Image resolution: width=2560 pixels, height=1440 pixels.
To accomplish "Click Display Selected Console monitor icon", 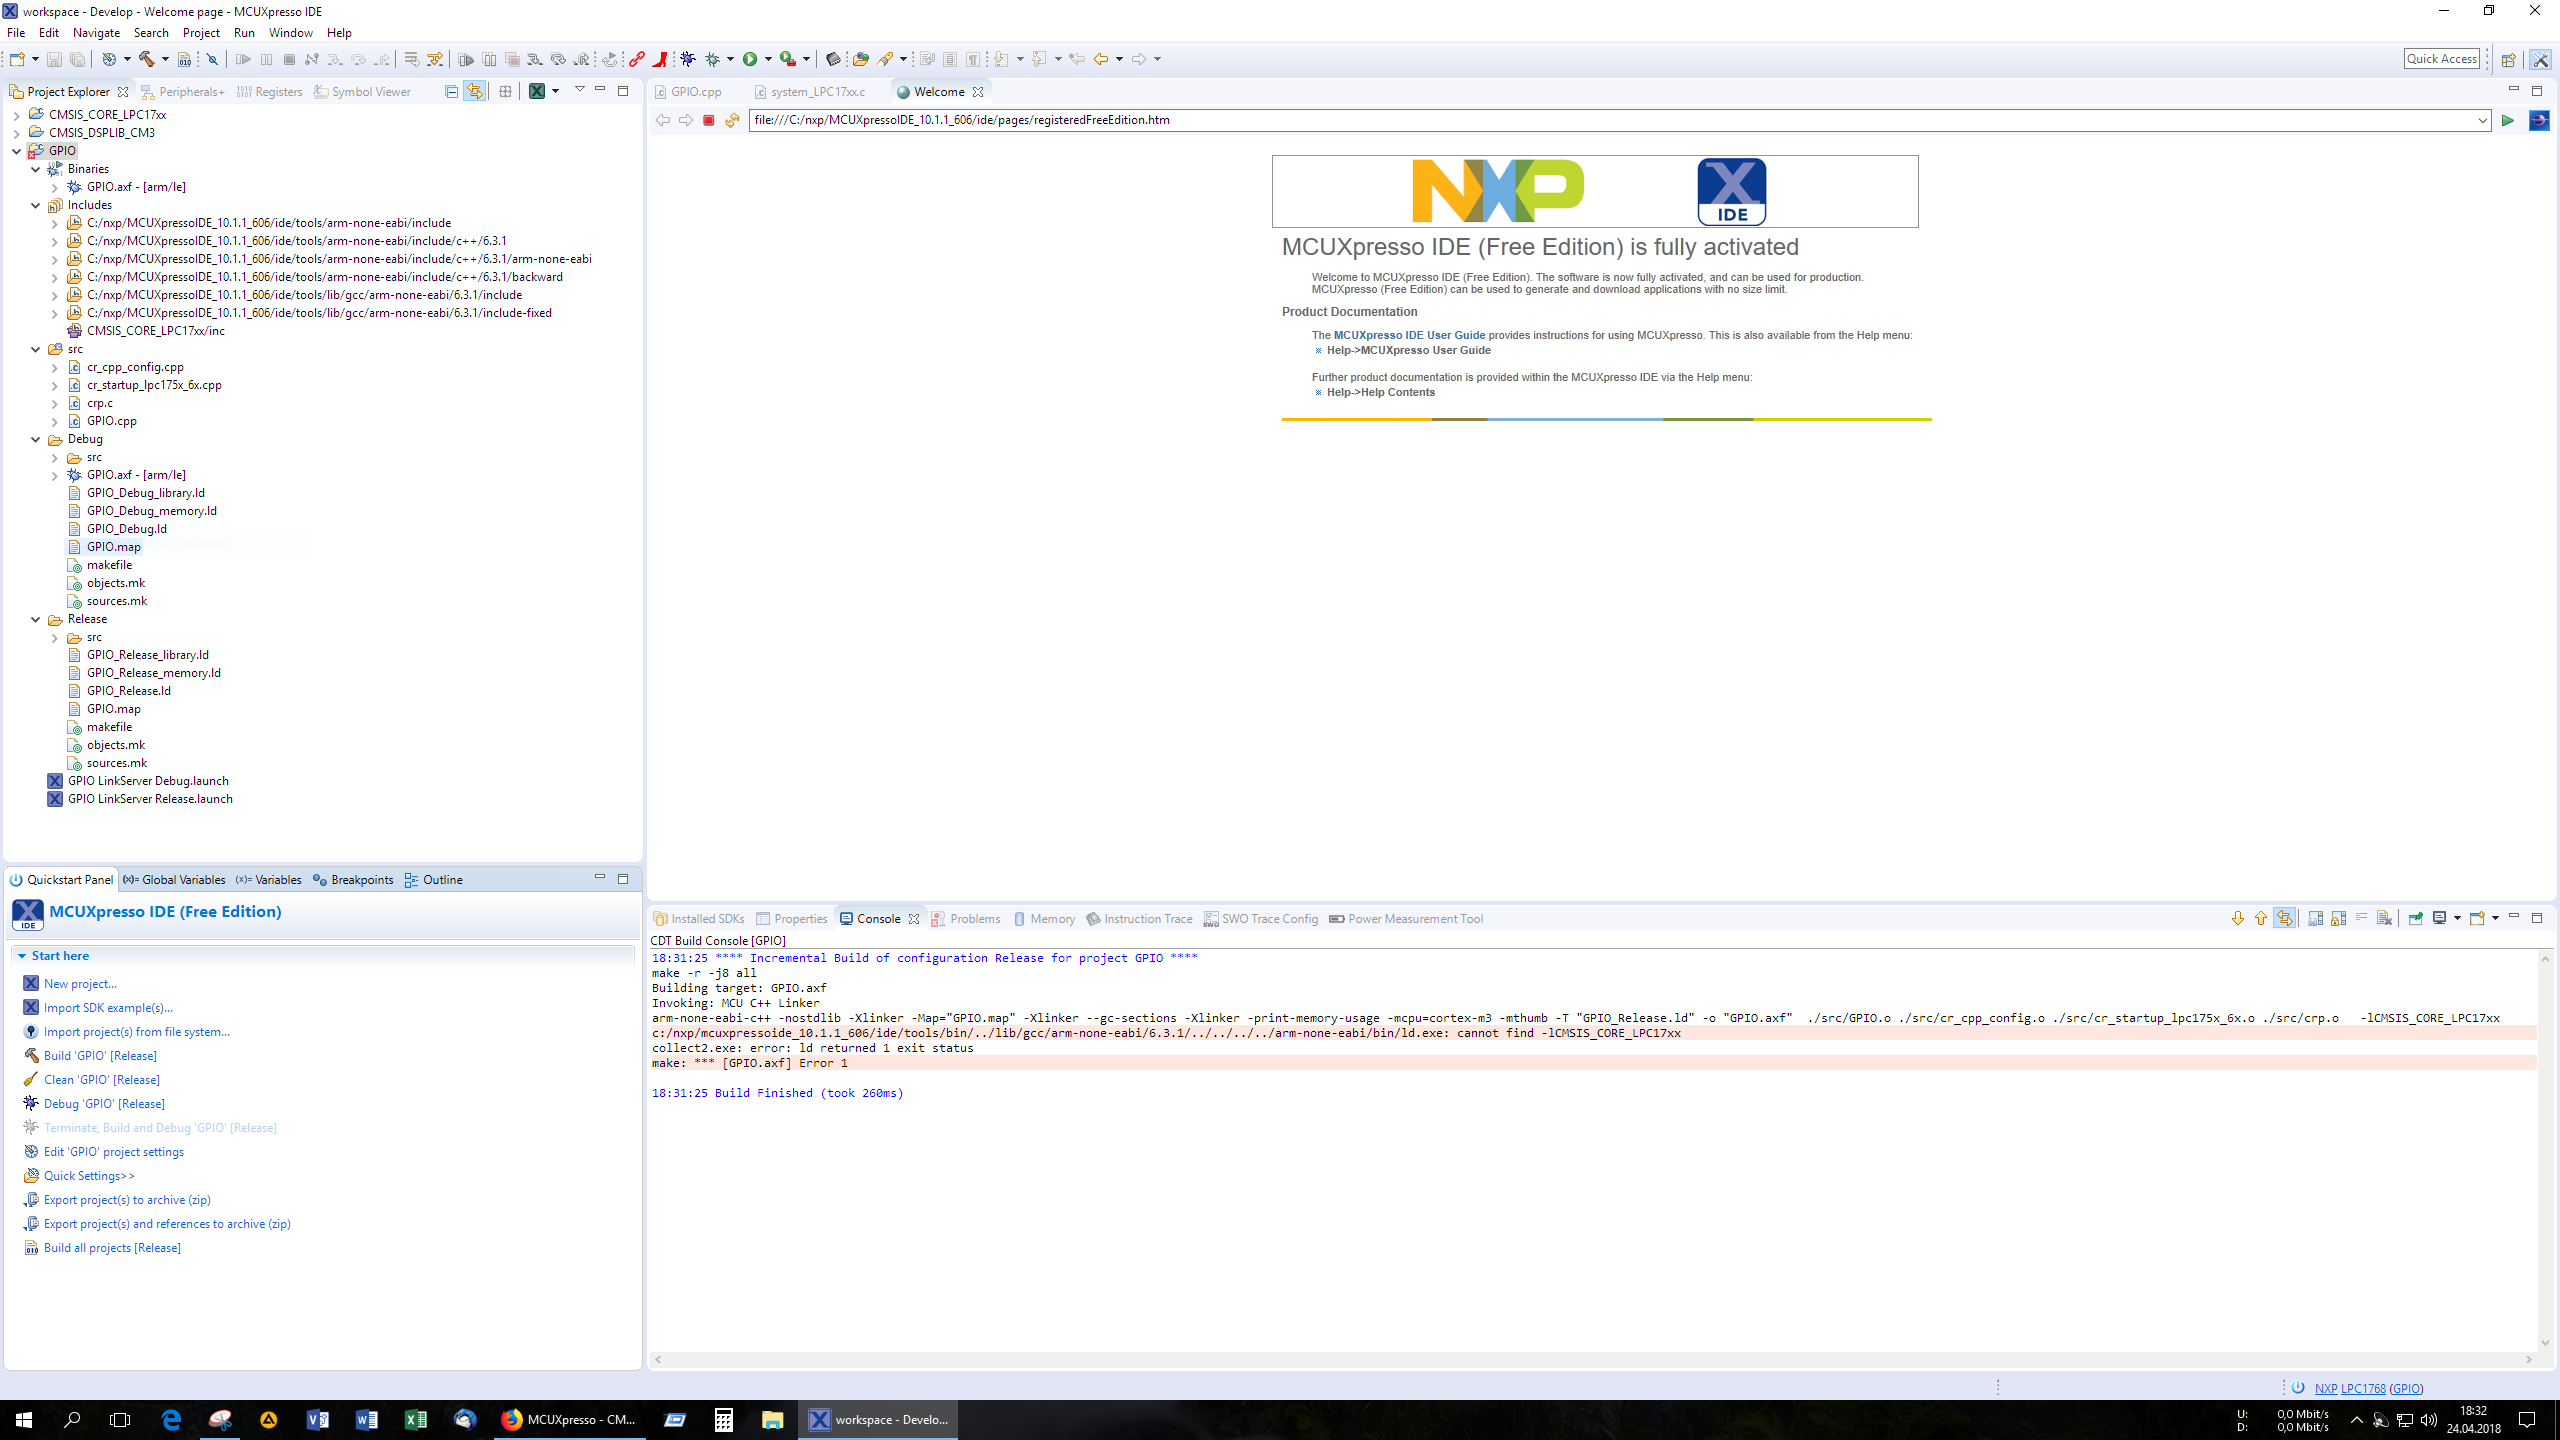I will point(2440,918).
